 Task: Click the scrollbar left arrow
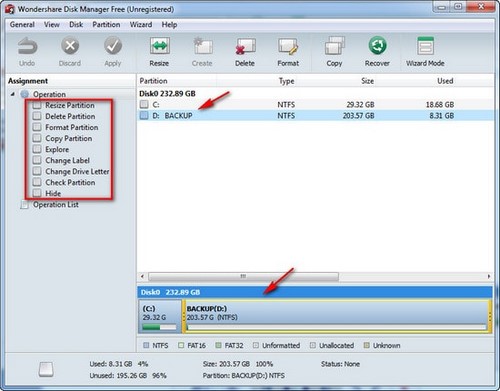click(142, 276)
